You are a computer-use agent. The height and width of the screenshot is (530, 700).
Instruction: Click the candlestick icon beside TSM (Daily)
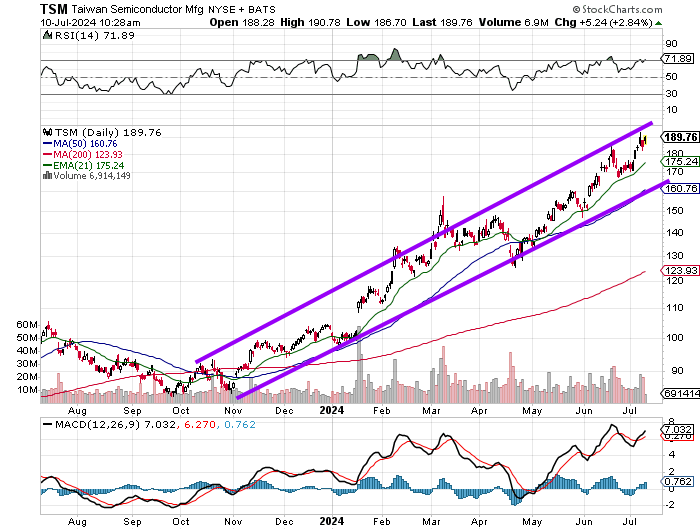tap(46, 131)
